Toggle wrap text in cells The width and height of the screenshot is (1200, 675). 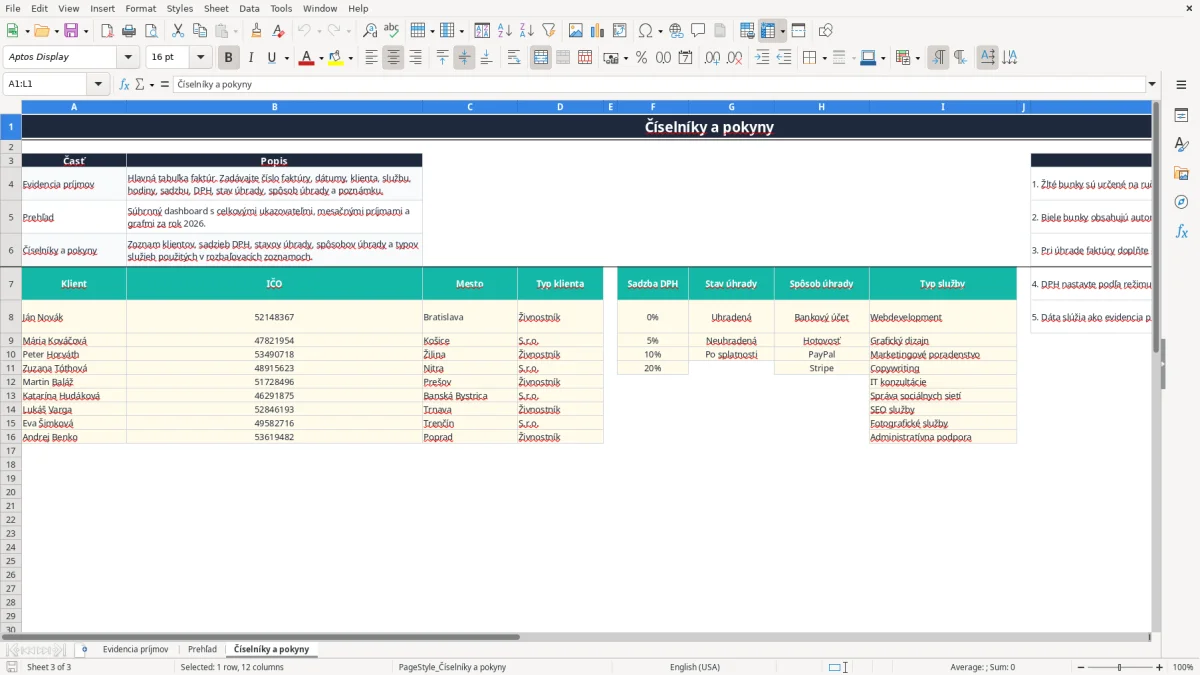coord(514,58)
